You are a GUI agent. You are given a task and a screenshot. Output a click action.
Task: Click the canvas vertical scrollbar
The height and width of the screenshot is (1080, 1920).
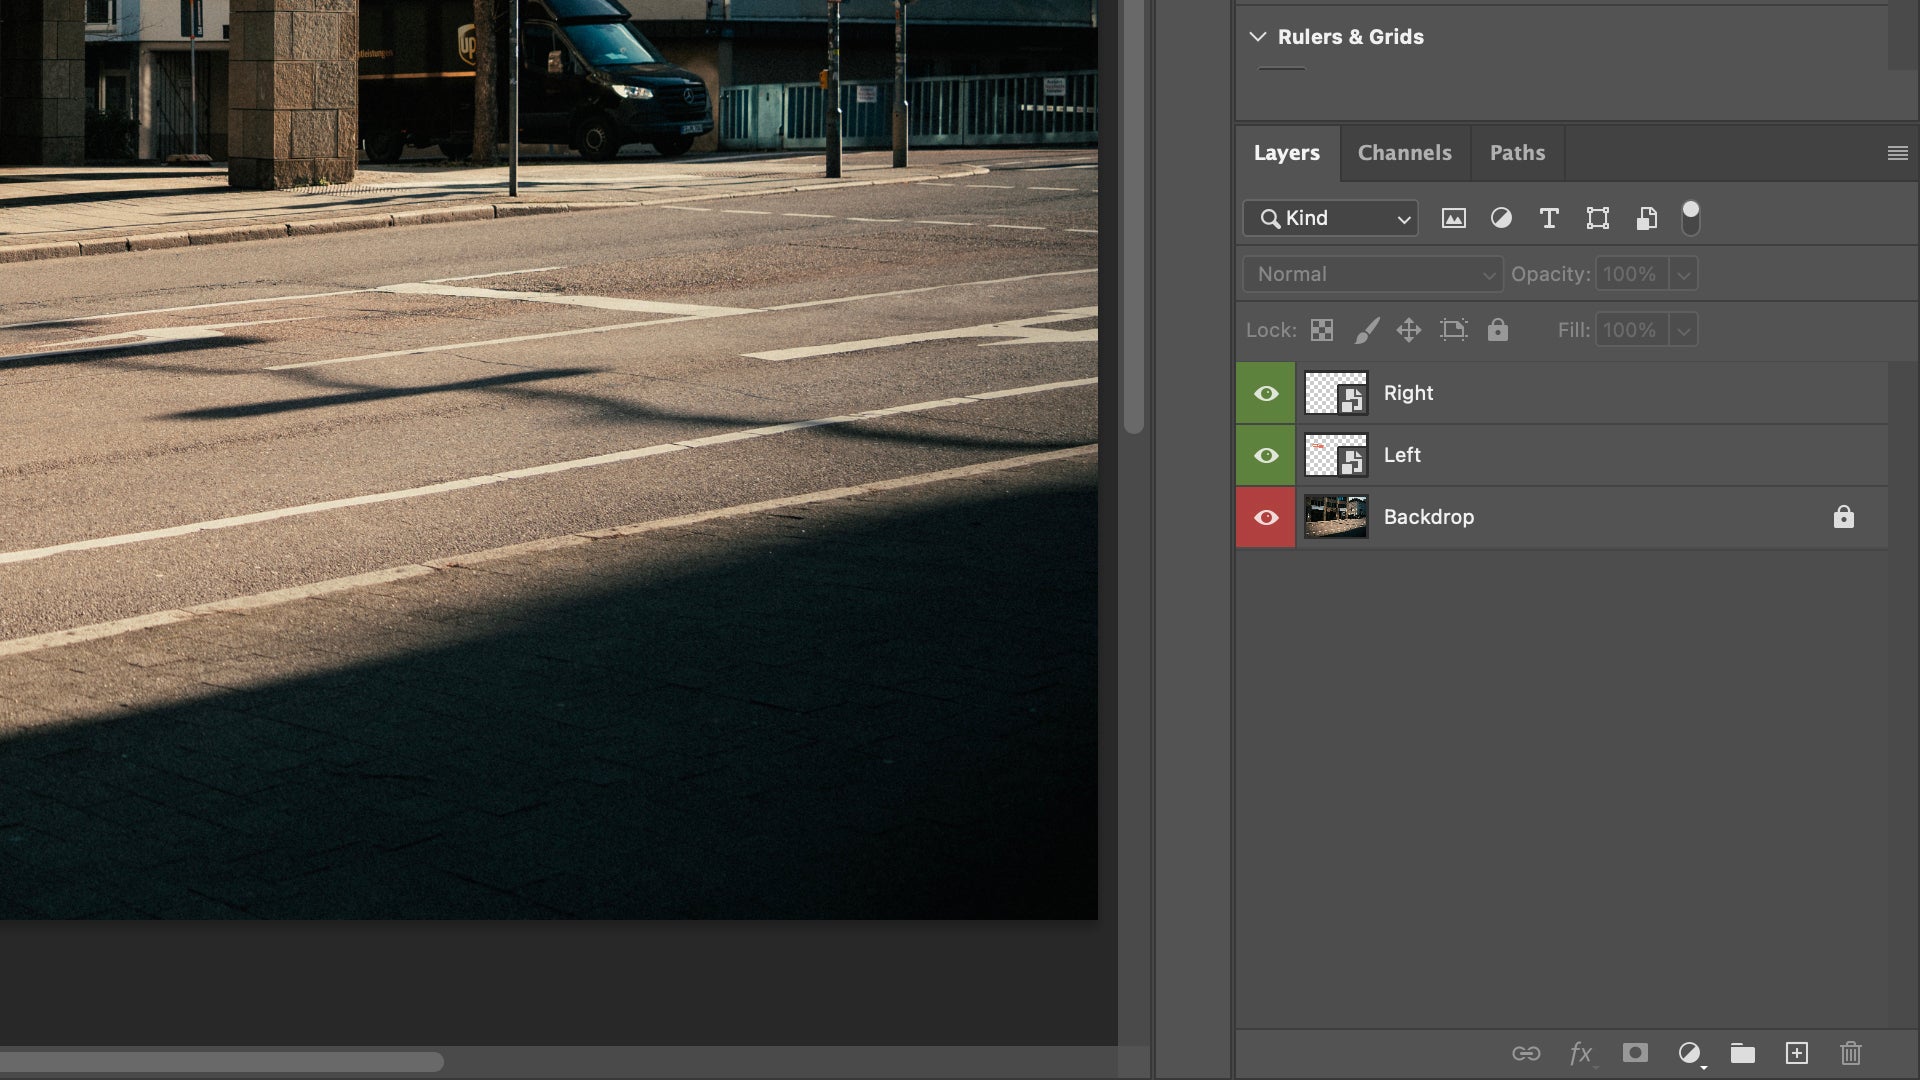(1133, 216)
